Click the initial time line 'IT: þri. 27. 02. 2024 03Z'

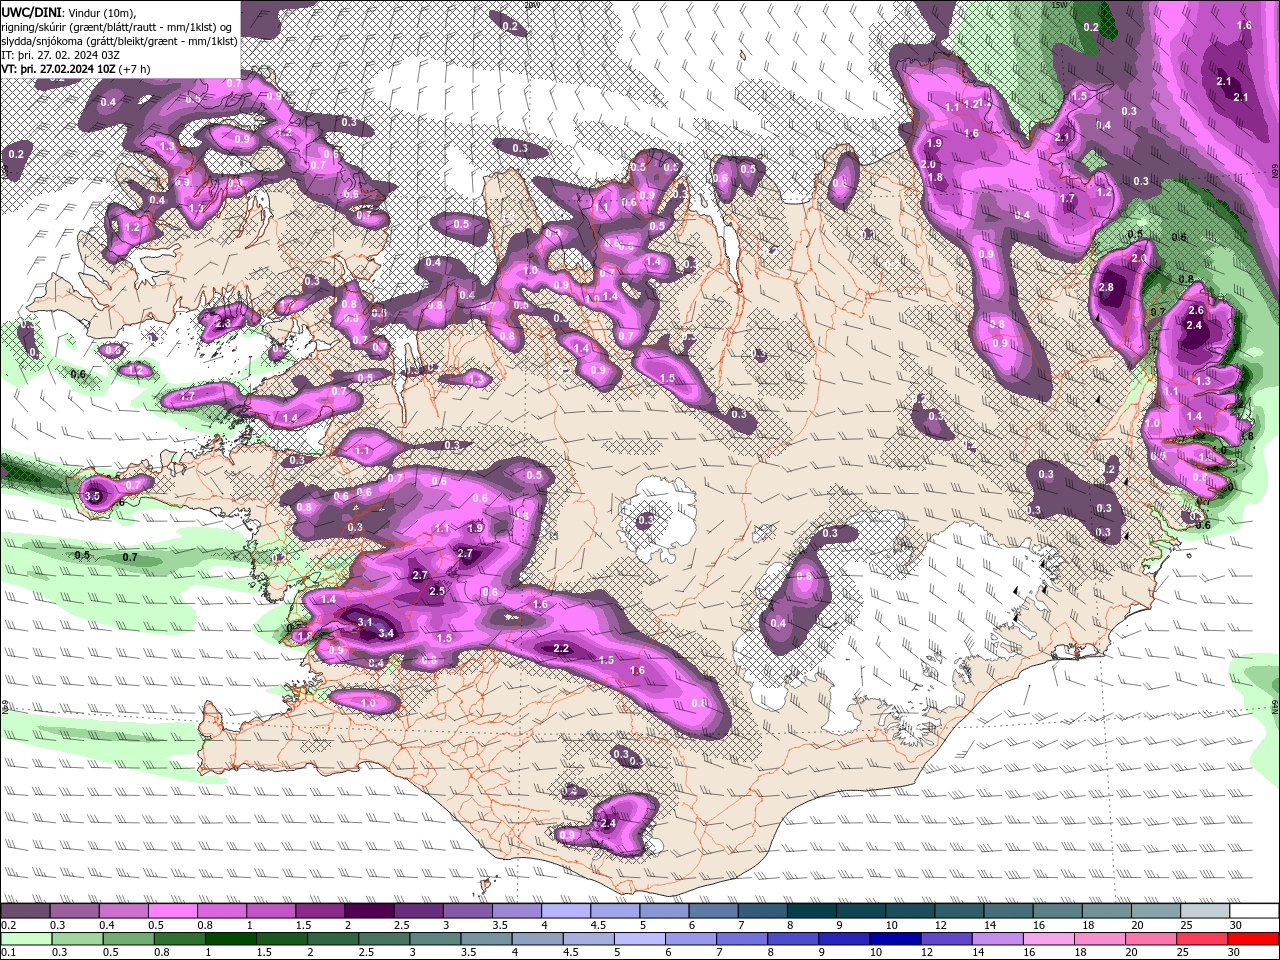(61, 55)
